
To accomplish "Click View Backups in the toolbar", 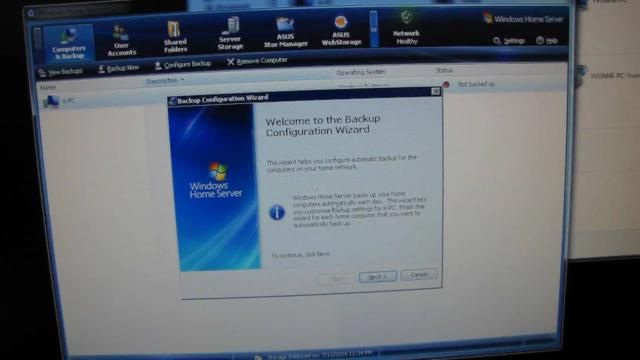I will tap(61, 72).
